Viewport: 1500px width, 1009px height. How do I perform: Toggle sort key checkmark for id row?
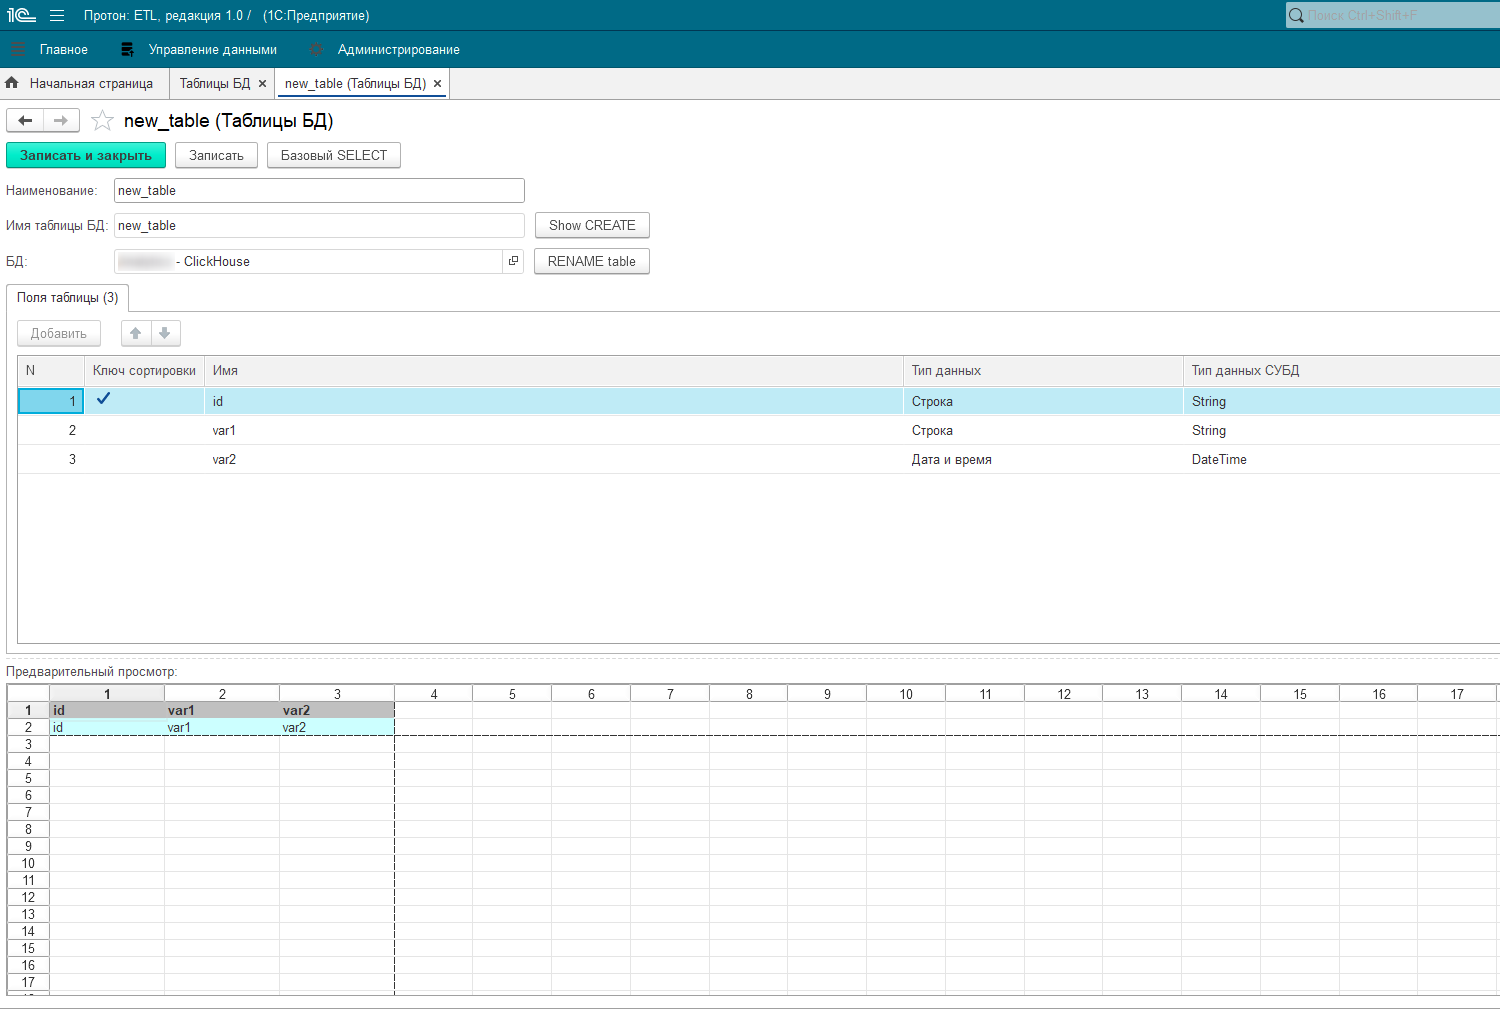(103, 399)
